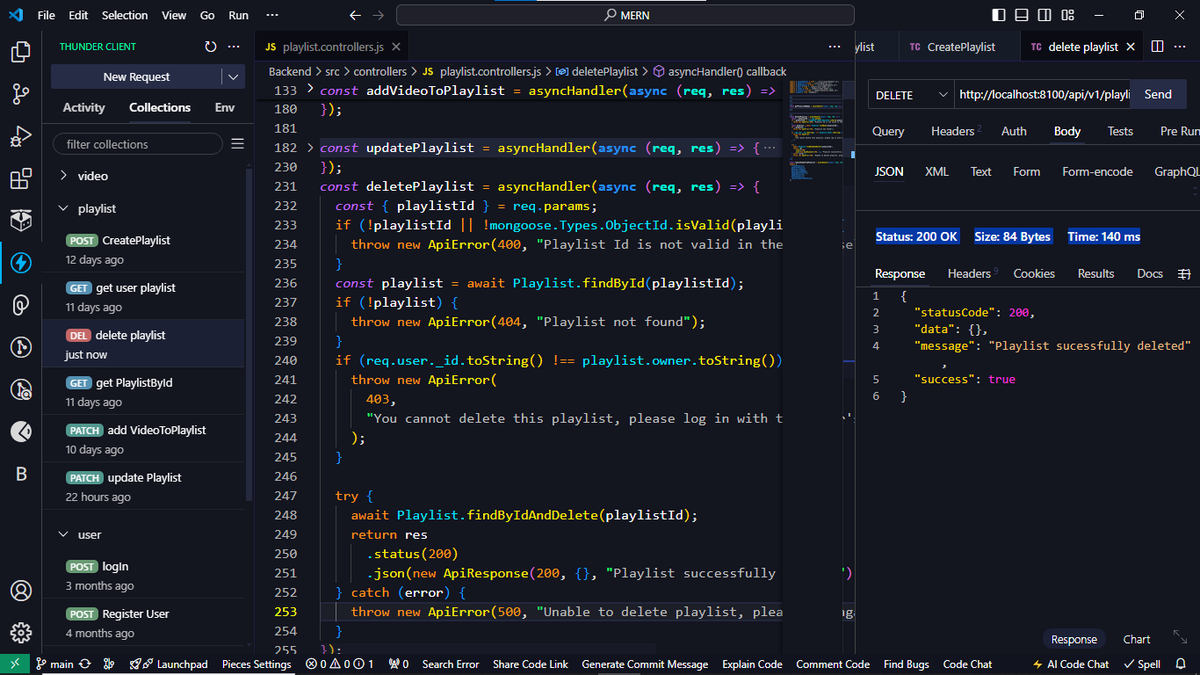
Task: Select Text body type
Action: point(981,172)
